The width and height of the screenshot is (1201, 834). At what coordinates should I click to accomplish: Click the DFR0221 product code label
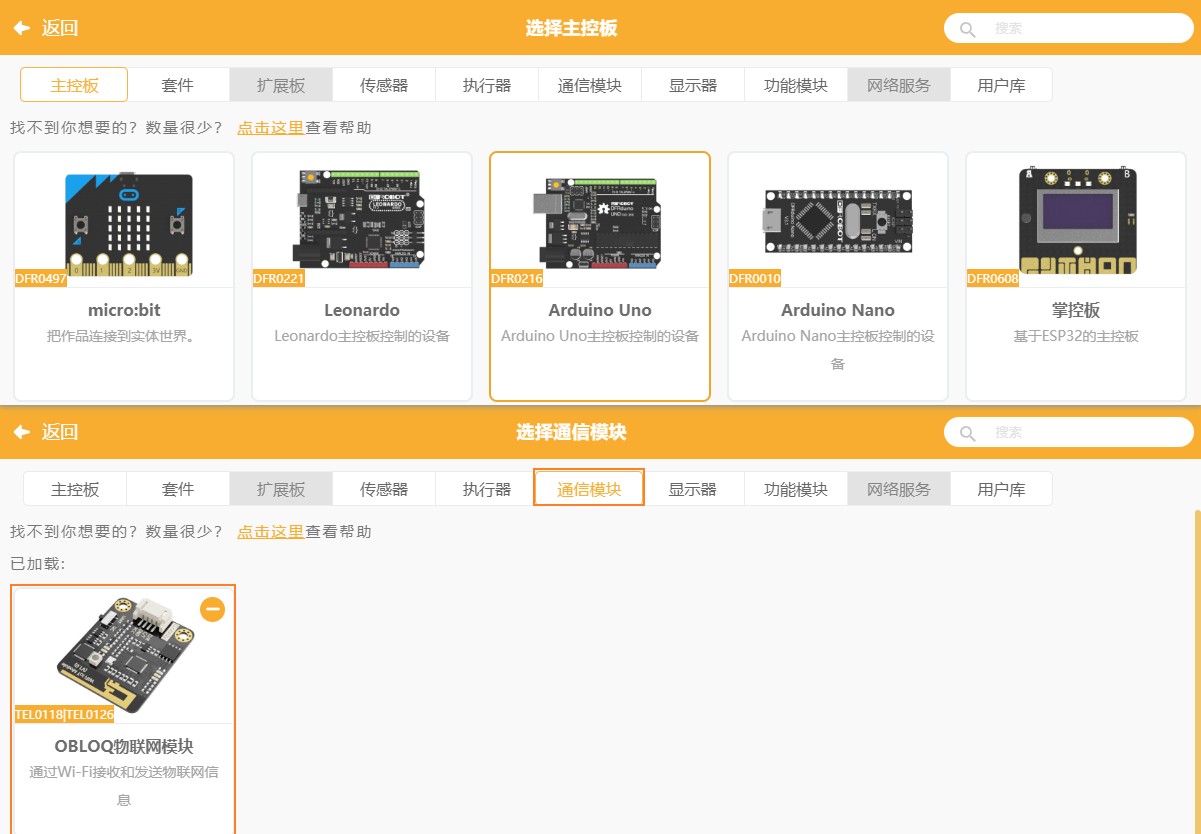[x=279, y=279]
